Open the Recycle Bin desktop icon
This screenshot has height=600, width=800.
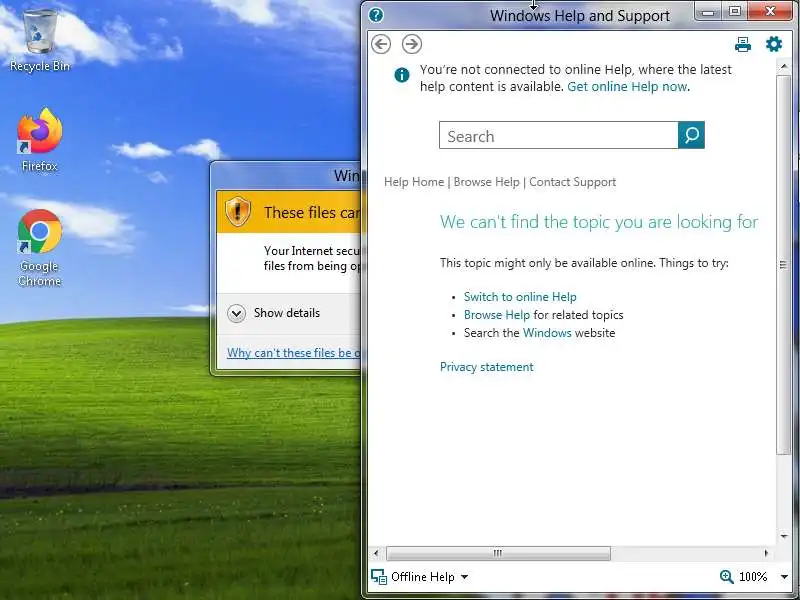coord(40,40)
